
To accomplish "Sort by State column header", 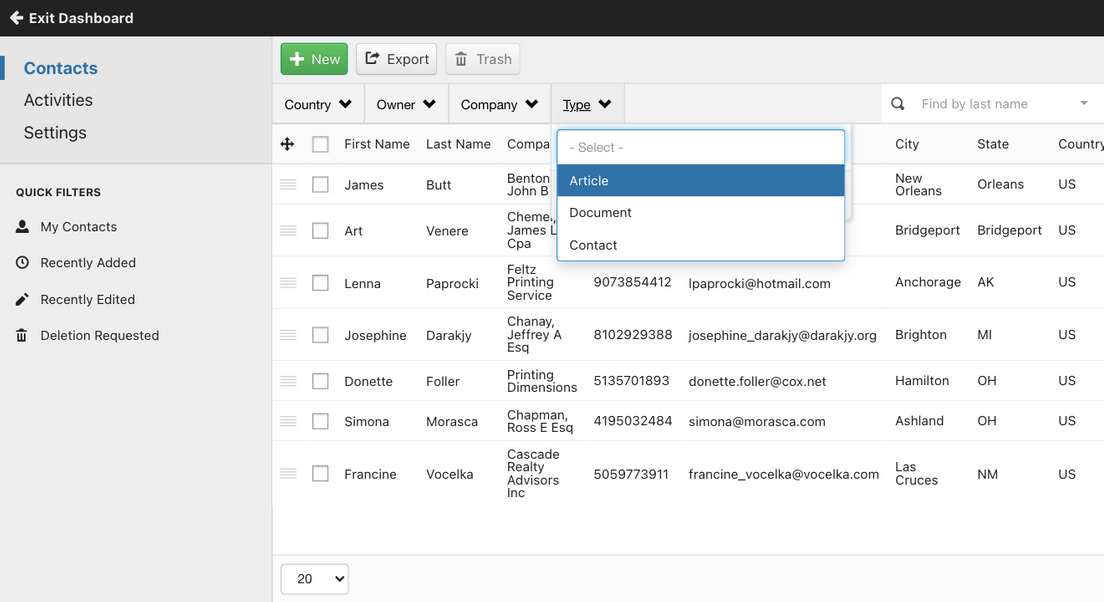I will pos(993,144).
